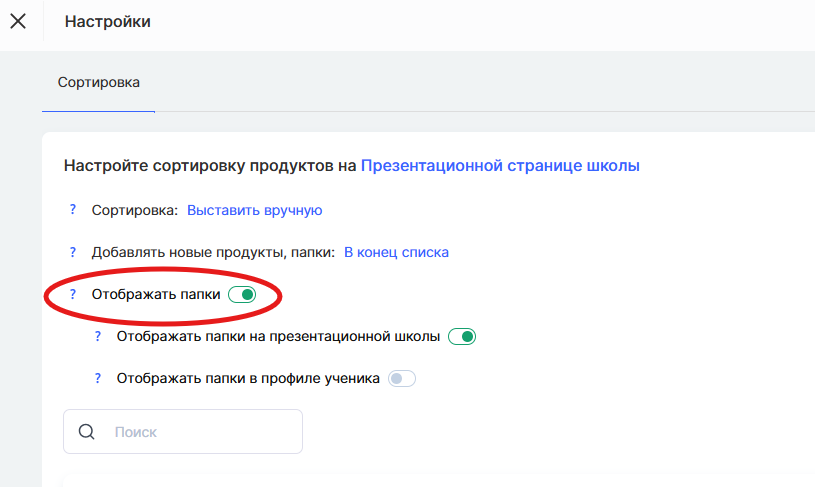Open the Презентационной странице школы link

pos(500,166)
